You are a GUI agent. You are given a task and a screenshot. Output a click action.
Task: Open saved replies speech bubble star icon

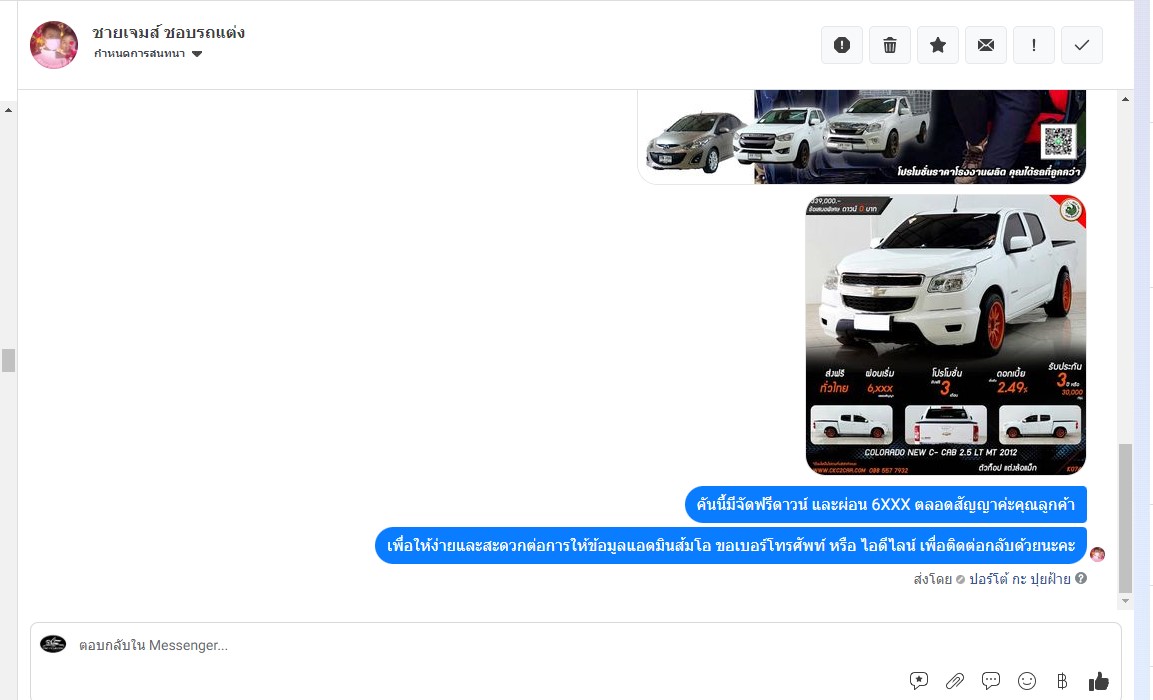918,681
